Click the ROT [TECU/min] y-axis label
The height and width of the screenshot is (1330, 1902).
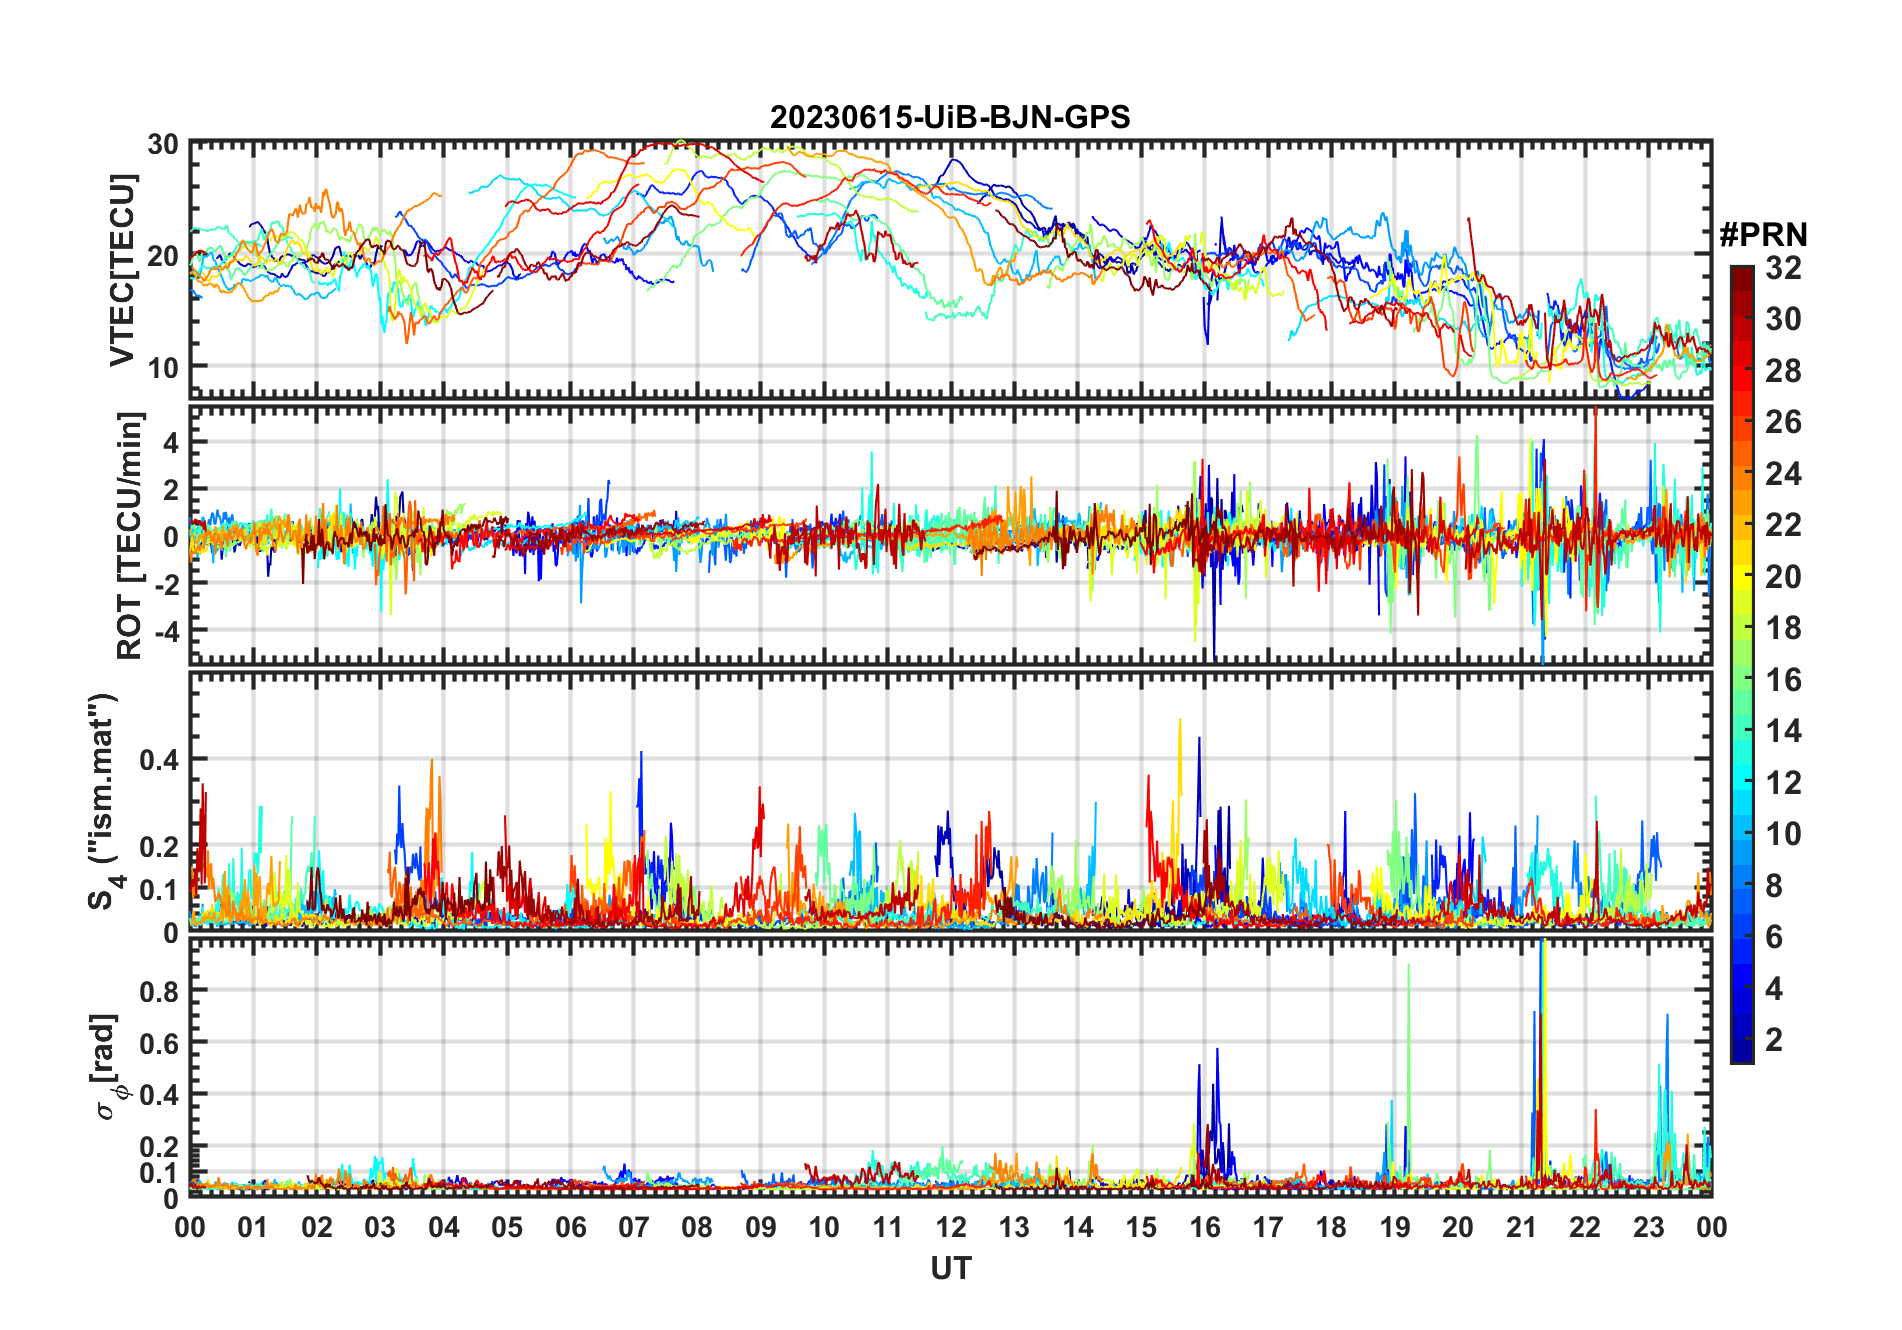tap(130, 535)
